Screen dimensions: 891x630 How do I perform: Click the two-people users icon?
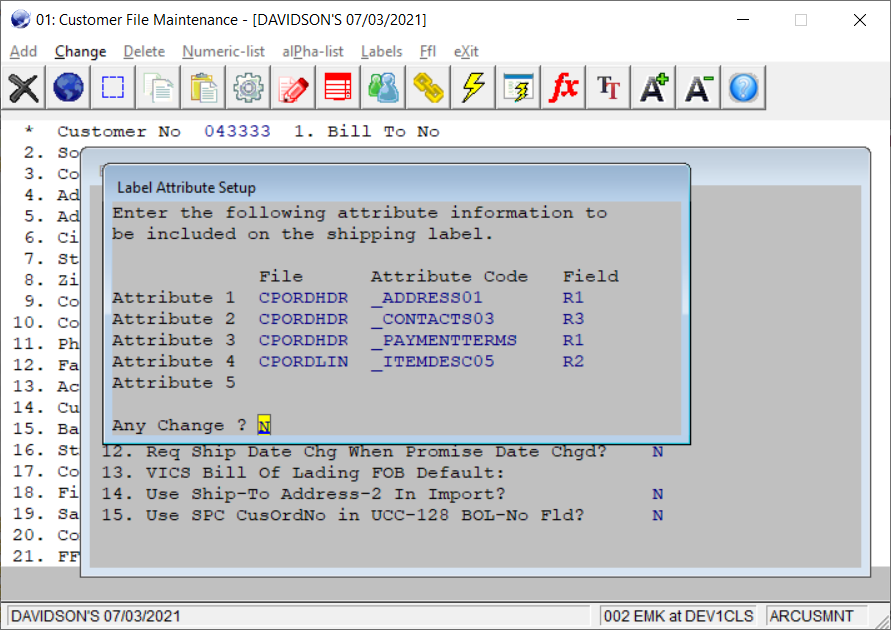coord(384,88)
